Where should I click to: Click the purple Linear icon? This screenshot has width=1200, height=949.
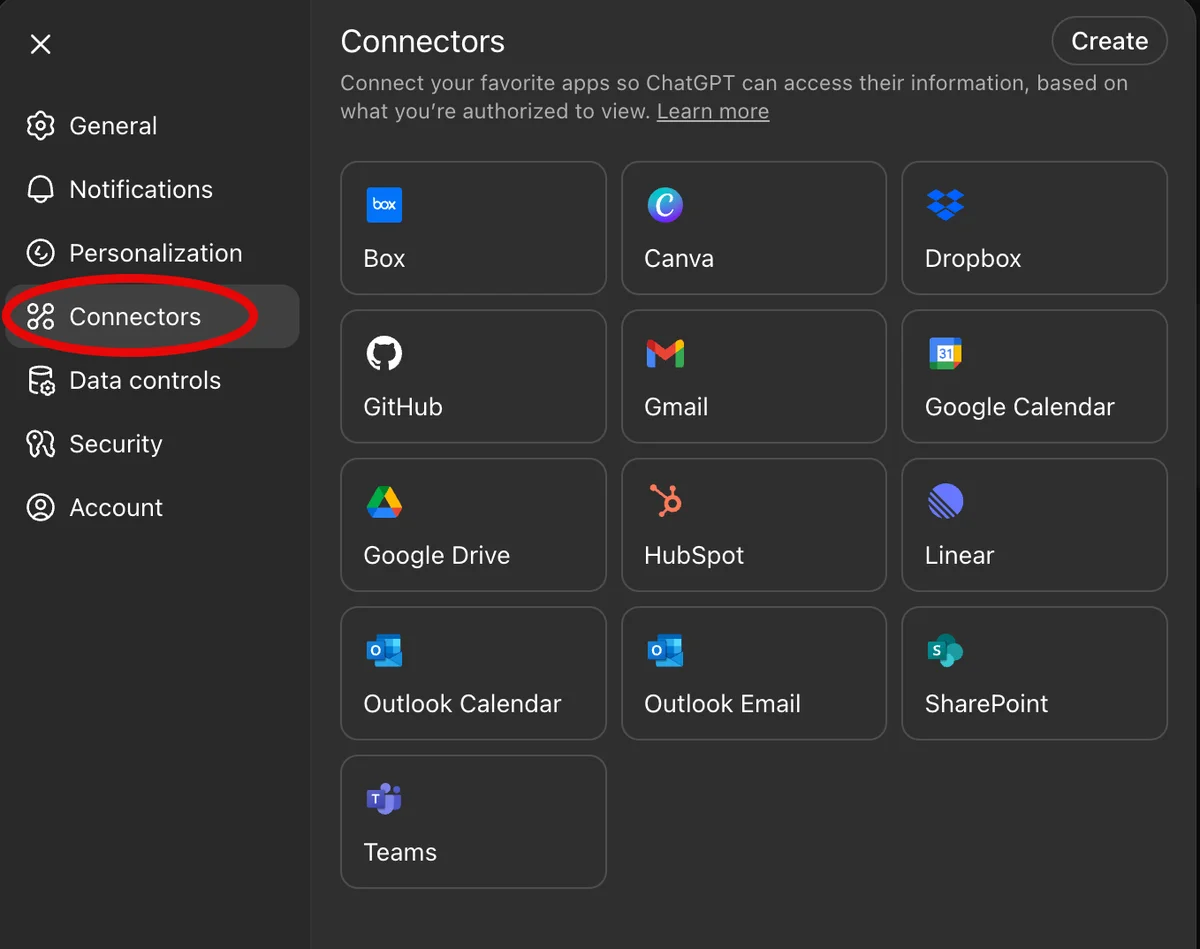click(945, 501)
